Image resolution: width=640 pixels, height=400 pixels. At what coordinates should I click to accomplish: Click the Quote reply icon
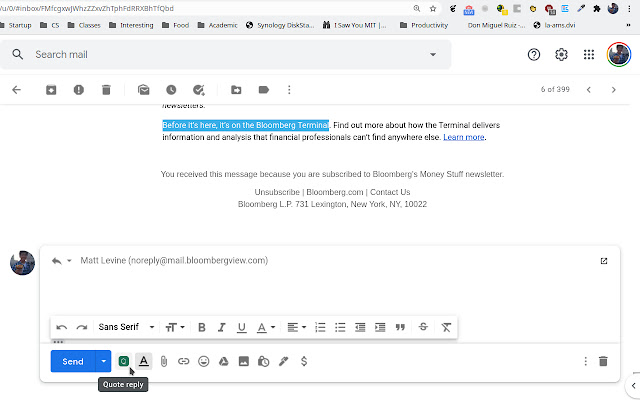click(123, 361)
